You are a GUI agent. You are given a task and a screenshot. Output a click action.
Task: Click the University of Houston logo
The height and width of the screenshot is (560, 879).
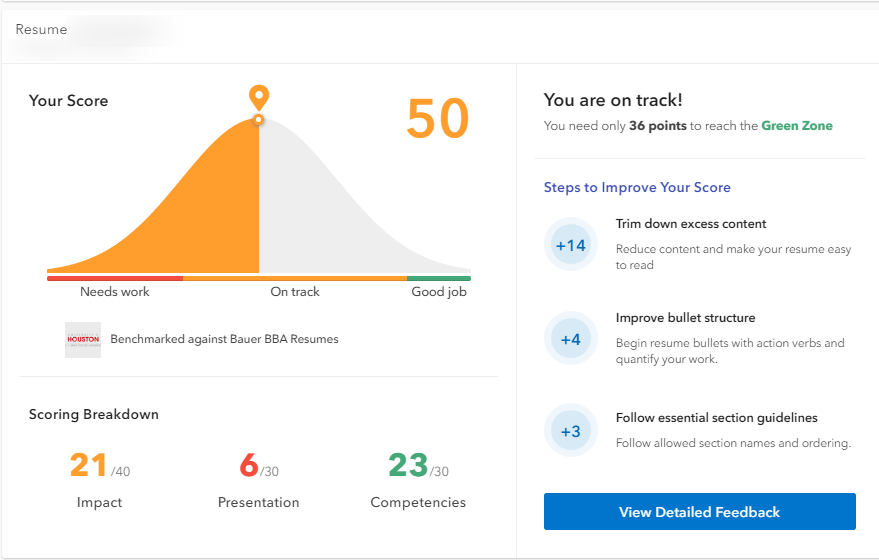coord(83,339)
